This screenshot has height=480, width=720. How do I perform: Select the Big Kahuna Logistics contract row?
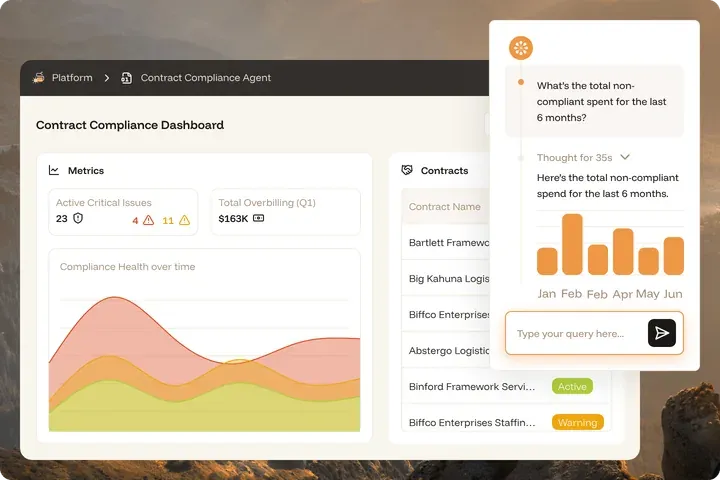(x=445, y=278)
